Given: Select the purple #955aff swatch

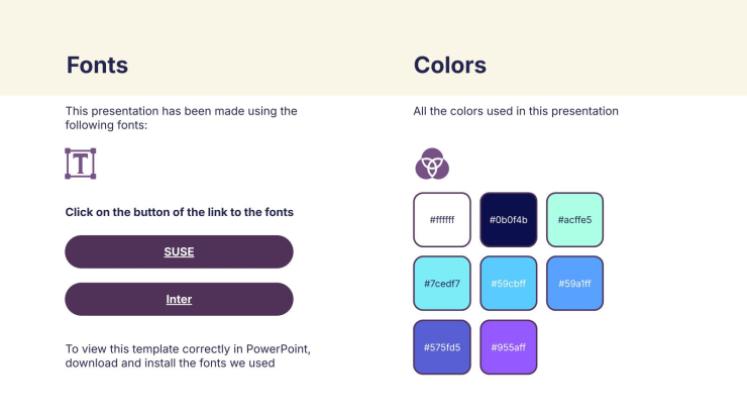Looking at the screenshot, I should coord(508,347).
